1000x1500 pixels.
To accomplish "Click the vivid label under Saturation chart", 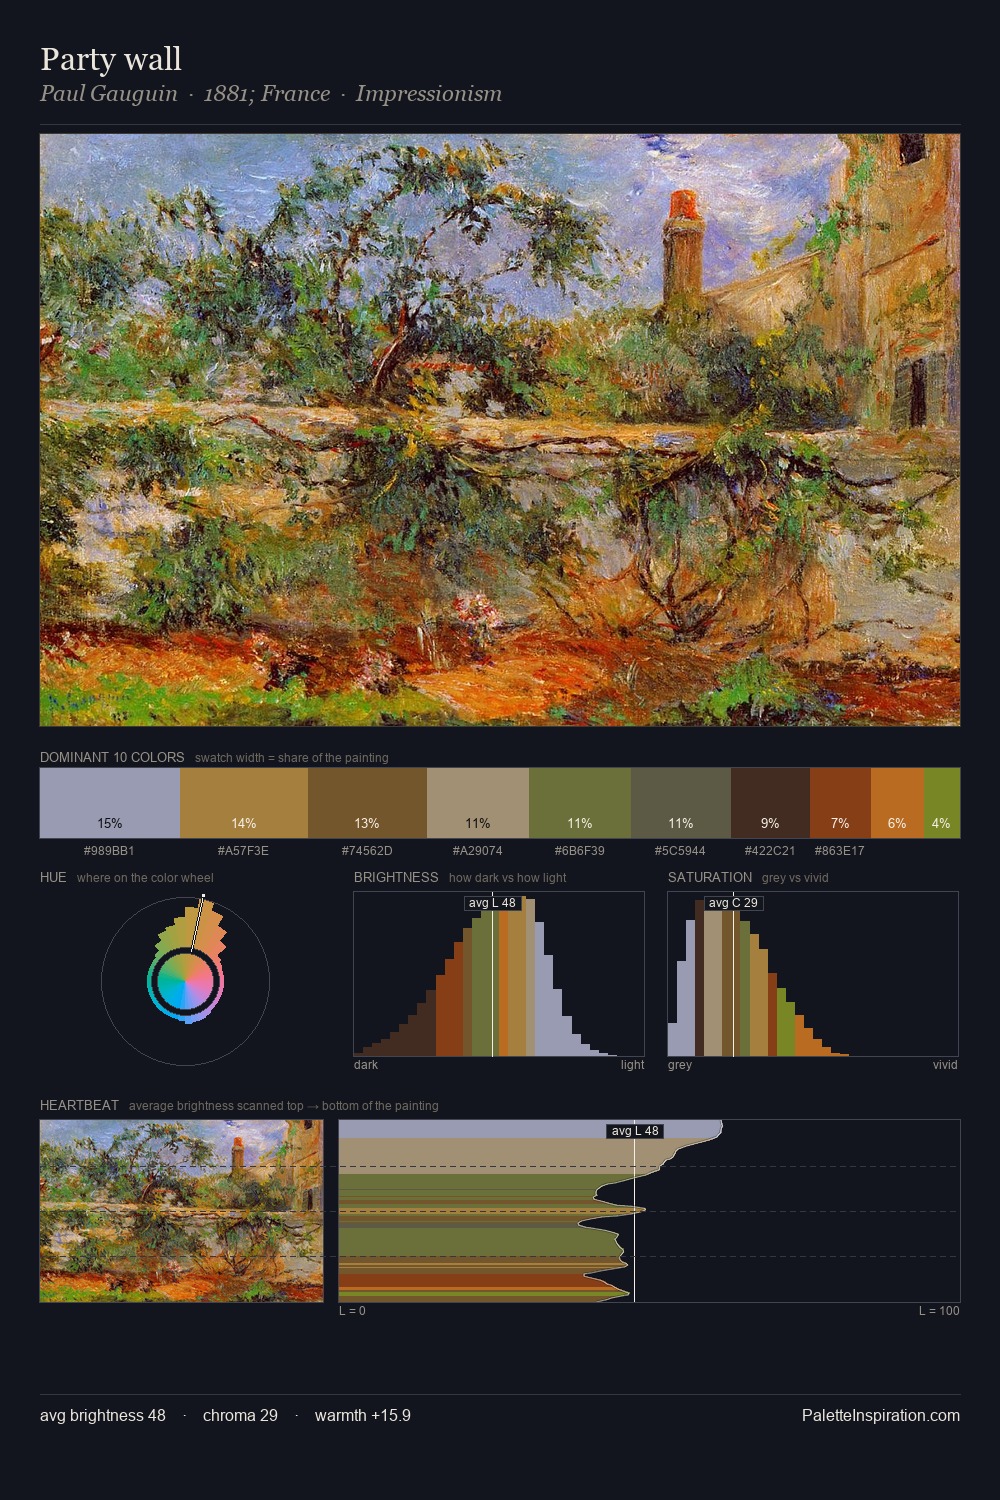I will [x=945, y=1065].
